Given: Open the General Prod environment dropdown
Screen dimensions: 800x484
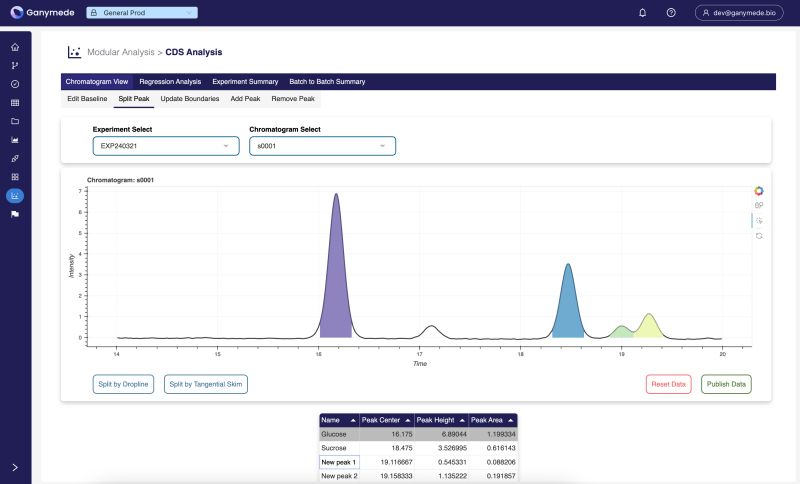Looking at the screenshot, I should (142, 13).
